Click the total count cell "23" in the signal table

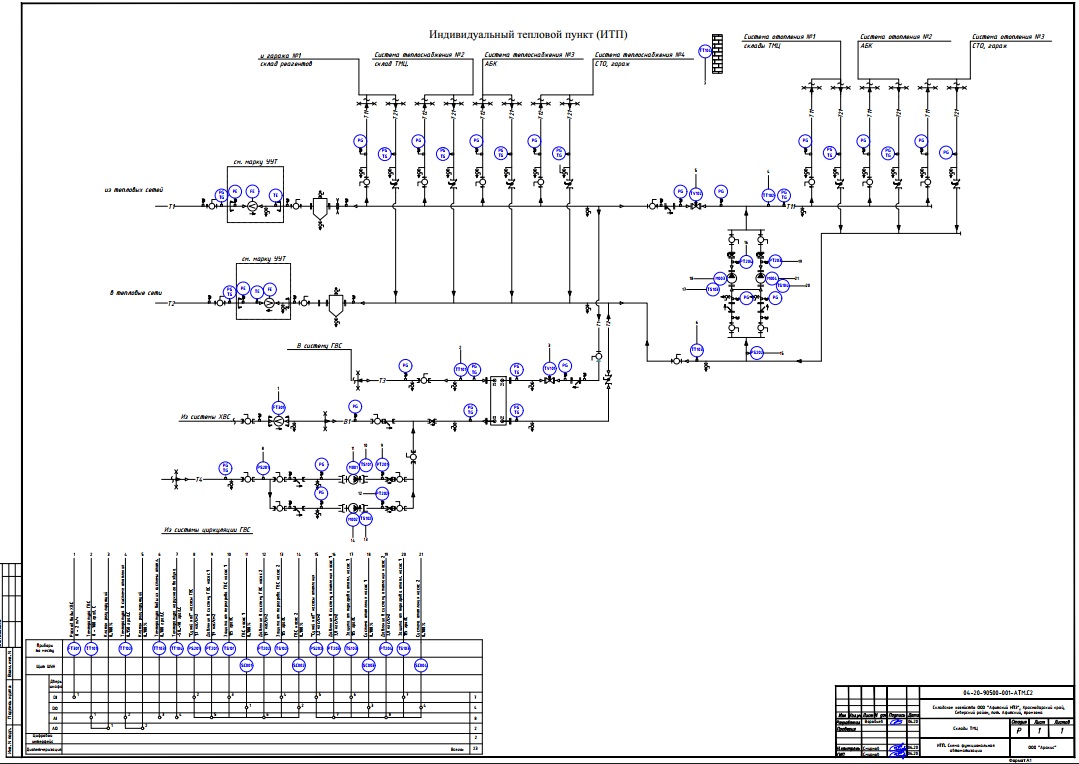476,749
